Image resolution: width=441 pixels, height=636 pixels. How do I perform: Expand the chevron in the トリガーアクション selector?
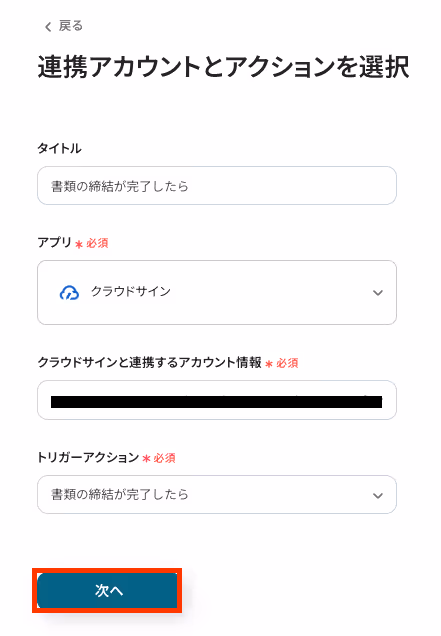click(378, 495)
